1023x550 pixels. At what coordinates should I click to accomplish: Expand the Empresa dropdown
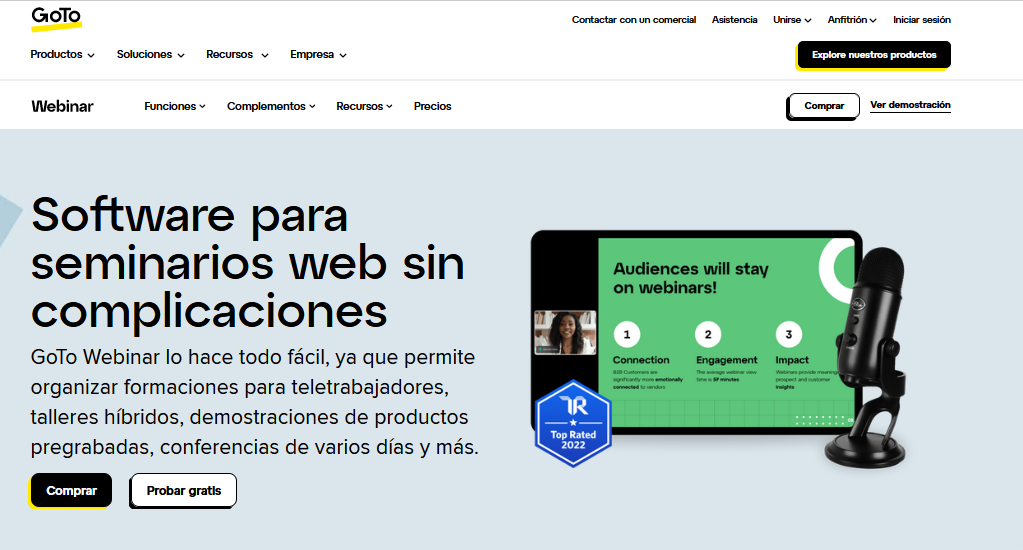point(318,55)
